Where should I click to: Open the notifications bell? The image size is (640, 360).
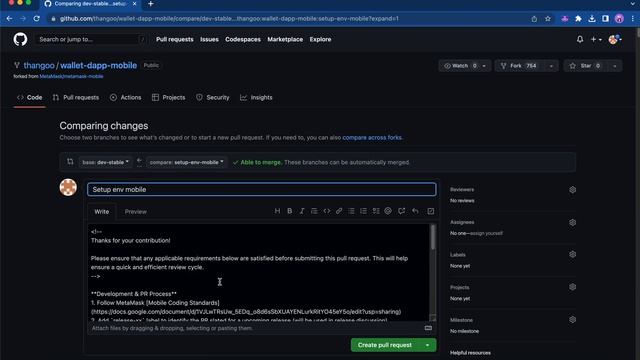click(580, 40)
